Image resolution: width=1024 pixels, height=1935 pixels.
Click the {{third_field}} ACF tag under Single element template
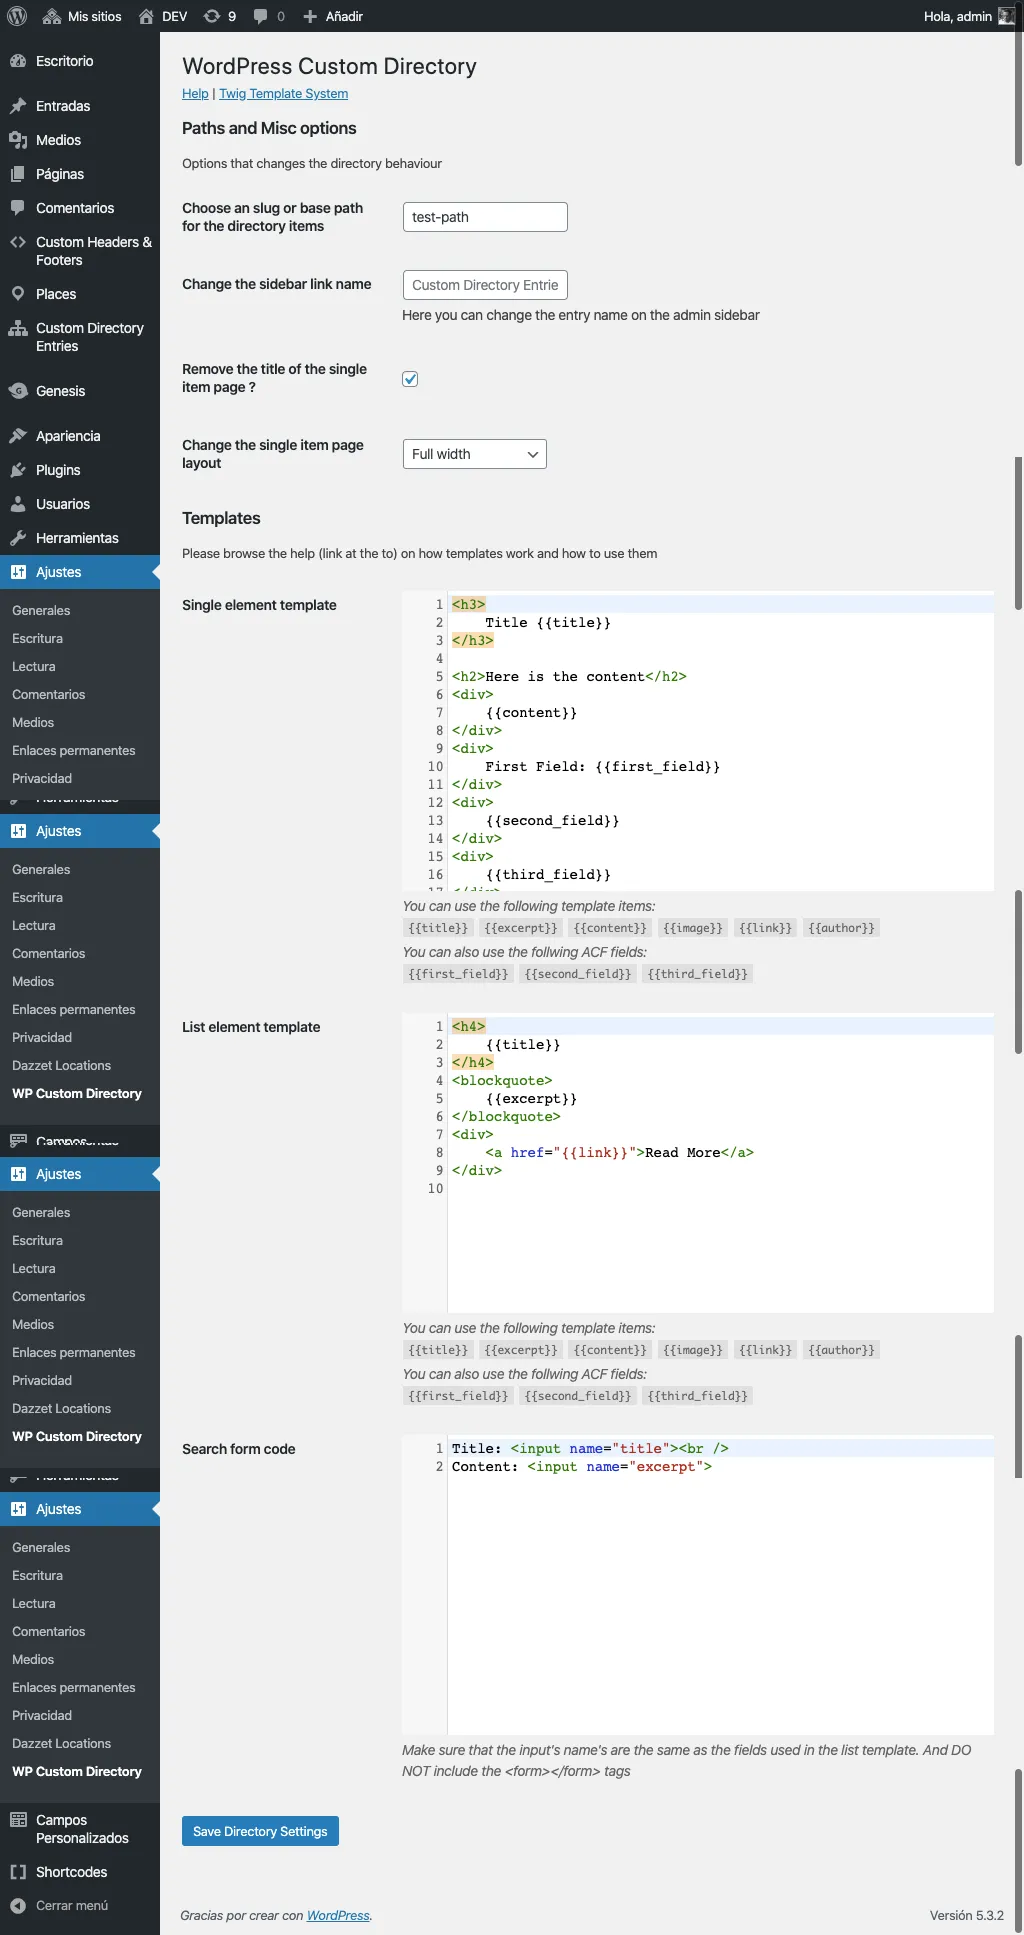click(697, 974)
